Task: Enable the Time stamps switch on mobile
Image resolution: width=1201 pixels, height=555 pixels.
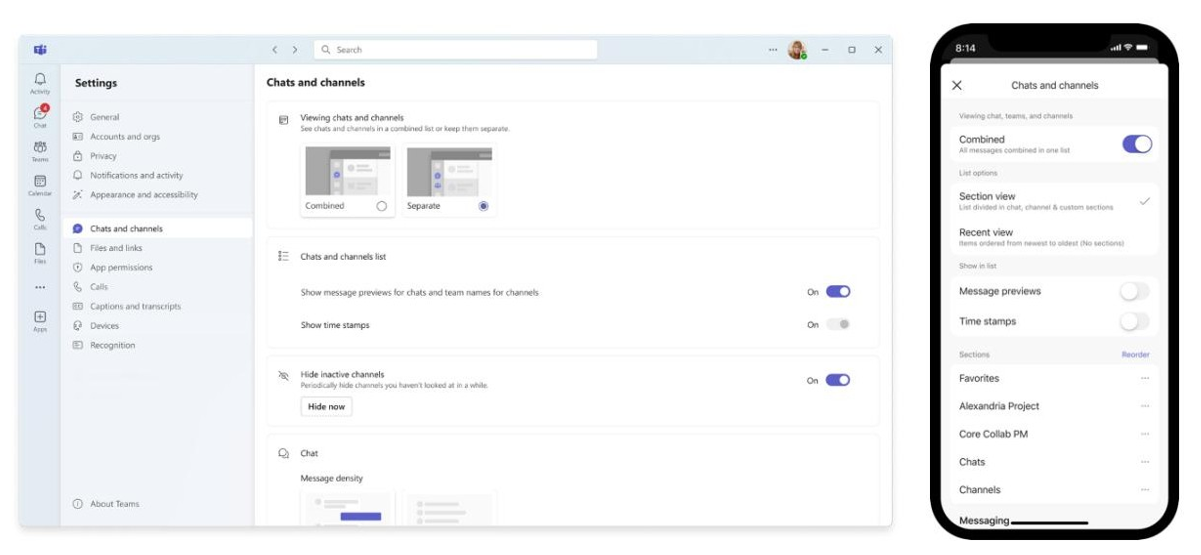Action: coord(1135,322)
